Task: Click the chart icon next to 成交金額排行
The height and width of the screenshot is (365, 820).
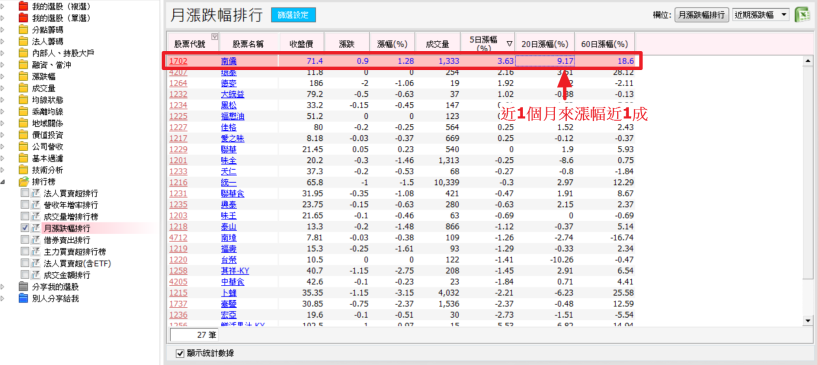Action: (36, 275)
